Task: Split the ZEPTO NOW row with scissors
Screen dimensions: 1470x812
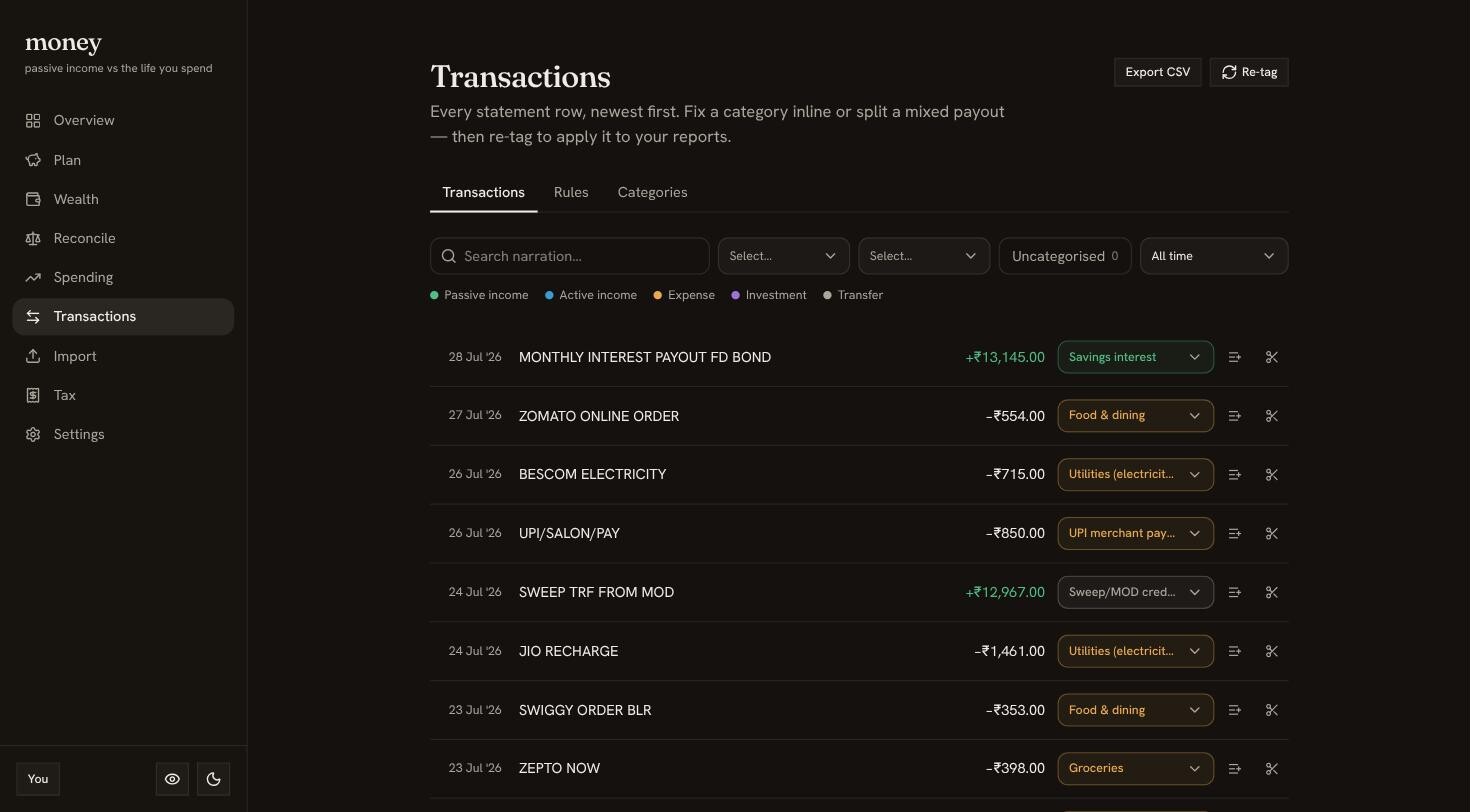Action: tap(1272, 769)
